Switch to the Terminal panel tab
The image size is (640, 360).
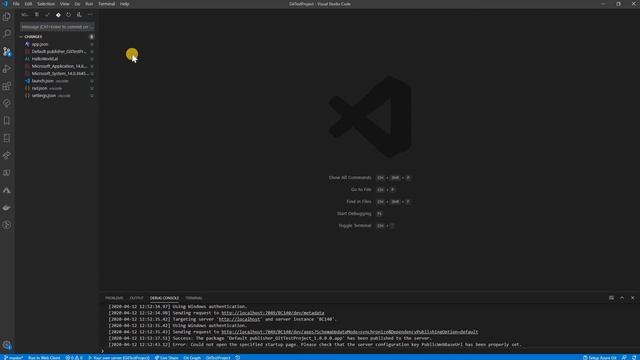[x=194, y=298]
